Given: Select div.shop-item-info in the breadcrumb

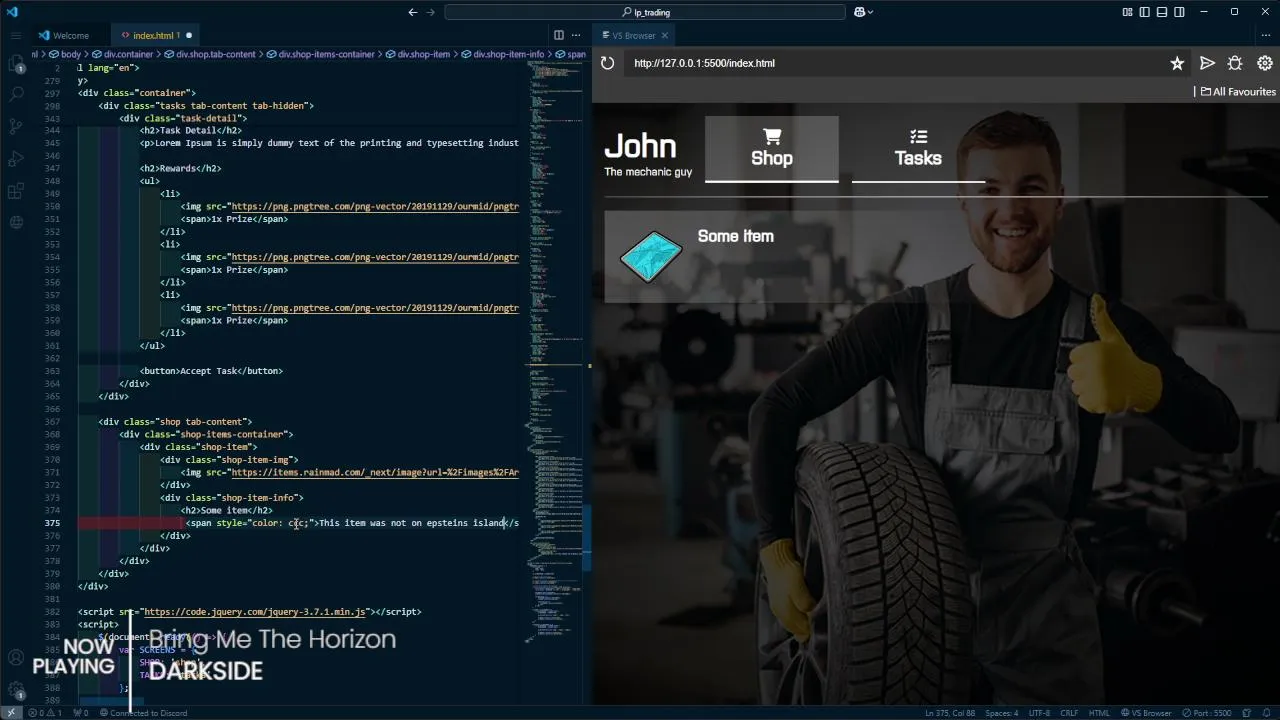Looking at the screenshot, I should (503, 54).
